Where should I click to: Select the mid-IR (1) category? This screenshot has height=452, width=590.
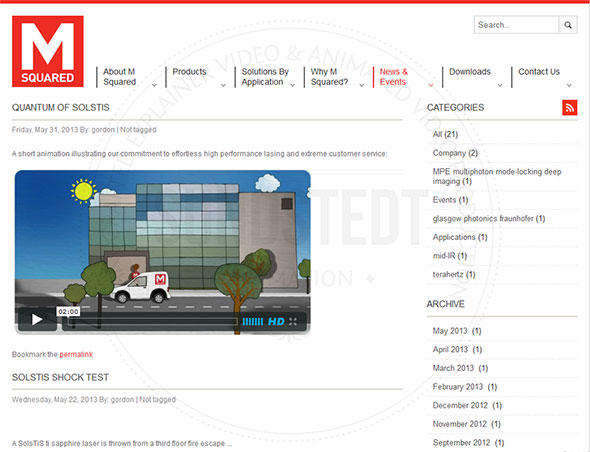450,256
